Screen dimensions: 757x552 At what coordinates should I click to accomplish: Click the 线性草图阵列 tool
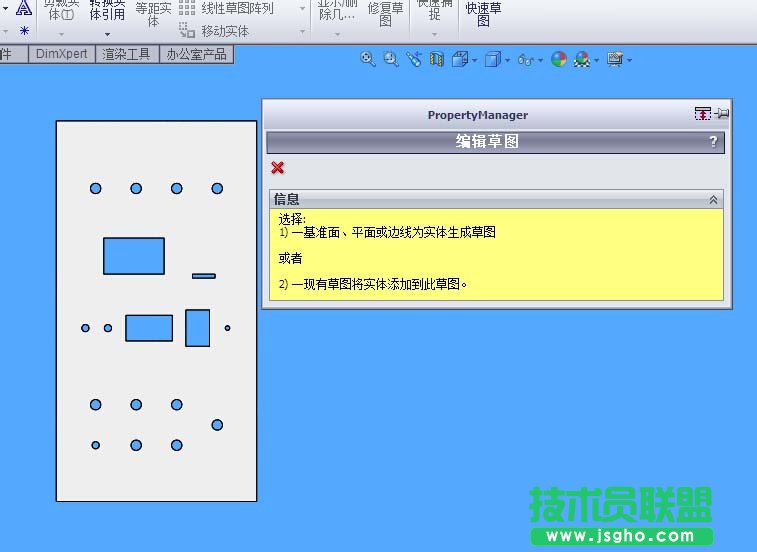[x=237, y=8]
